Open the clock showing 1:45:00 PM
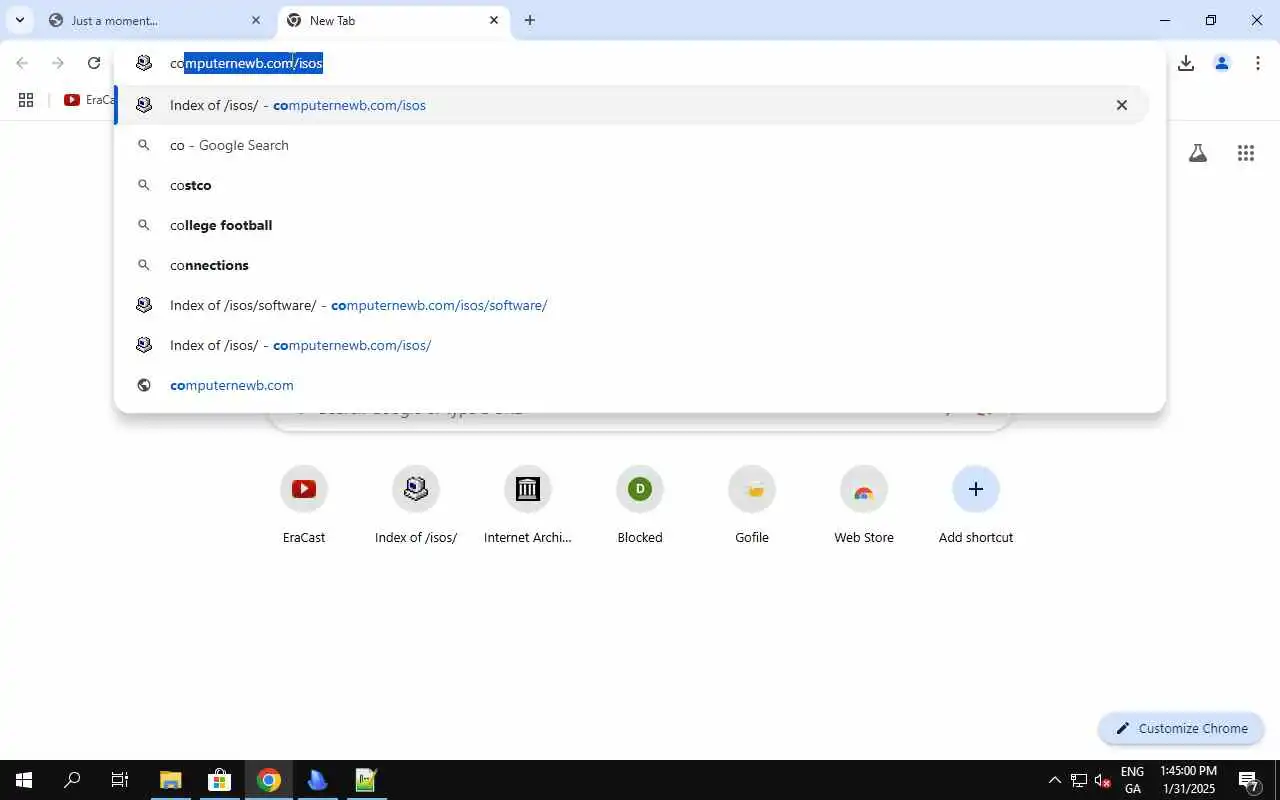The image size is (1280, 800). [x=1189, y=780]
